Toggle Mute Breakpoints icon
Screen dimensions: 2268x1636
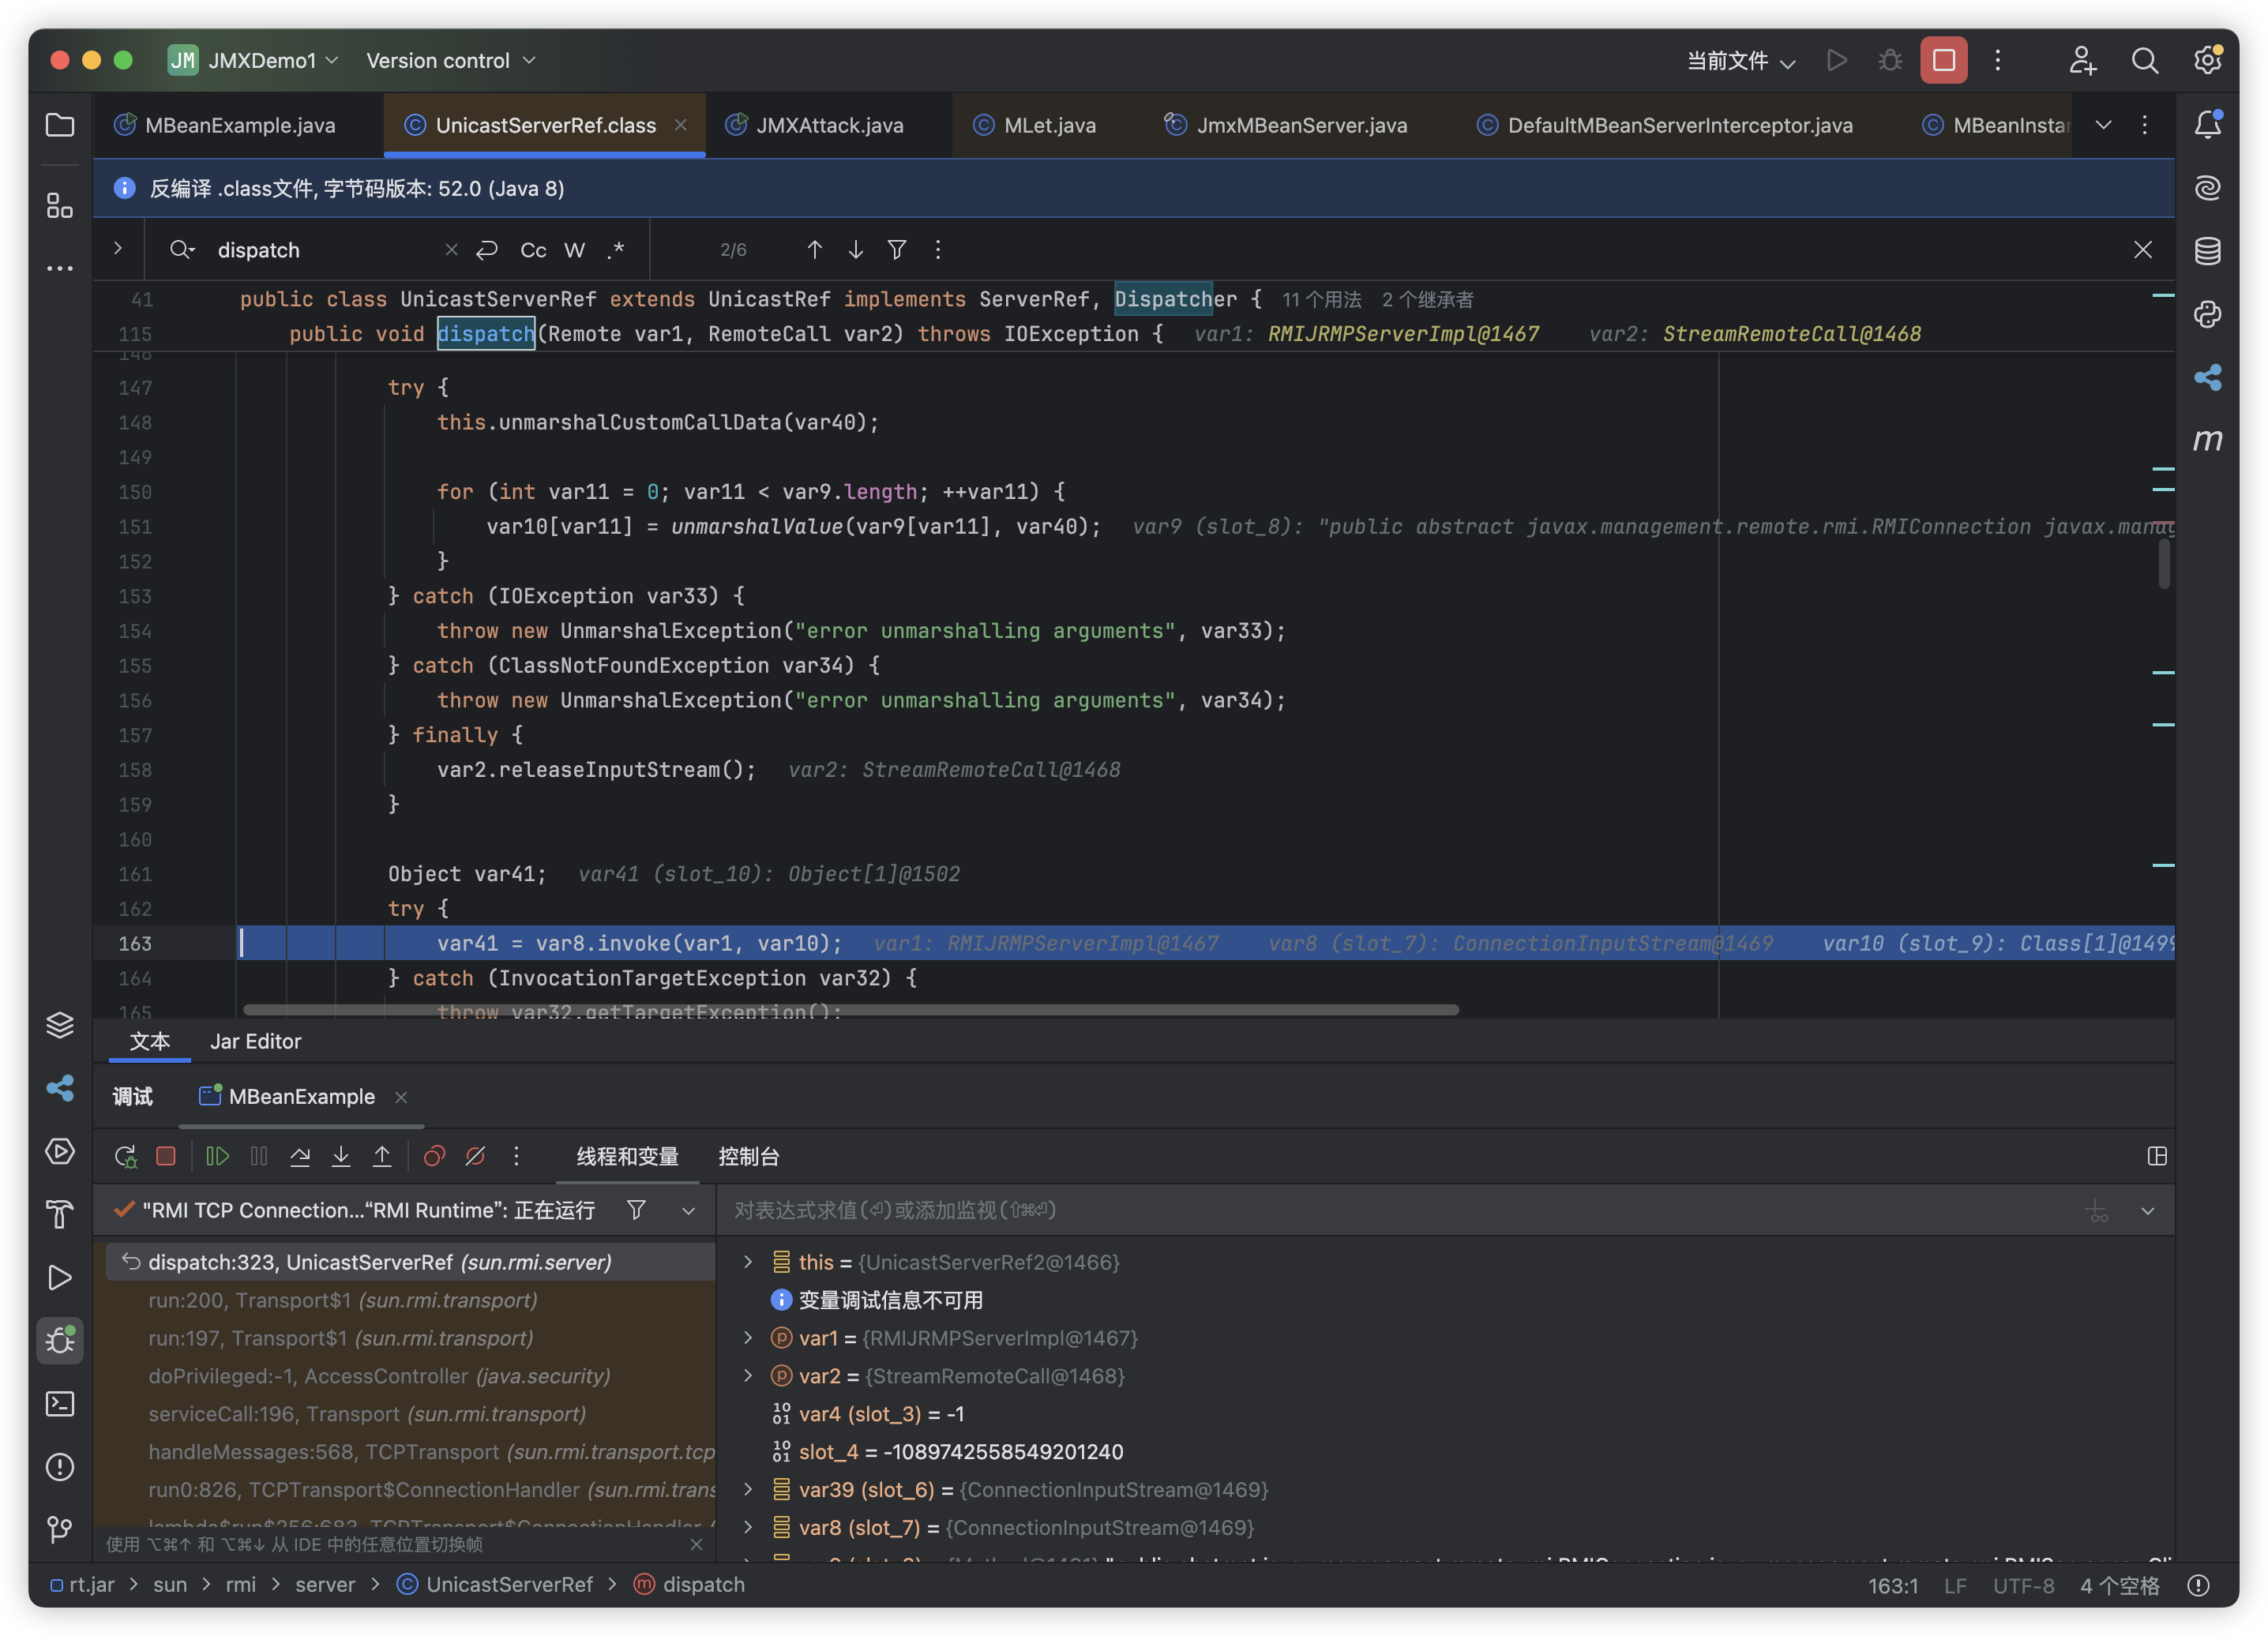pos(475,1157)
